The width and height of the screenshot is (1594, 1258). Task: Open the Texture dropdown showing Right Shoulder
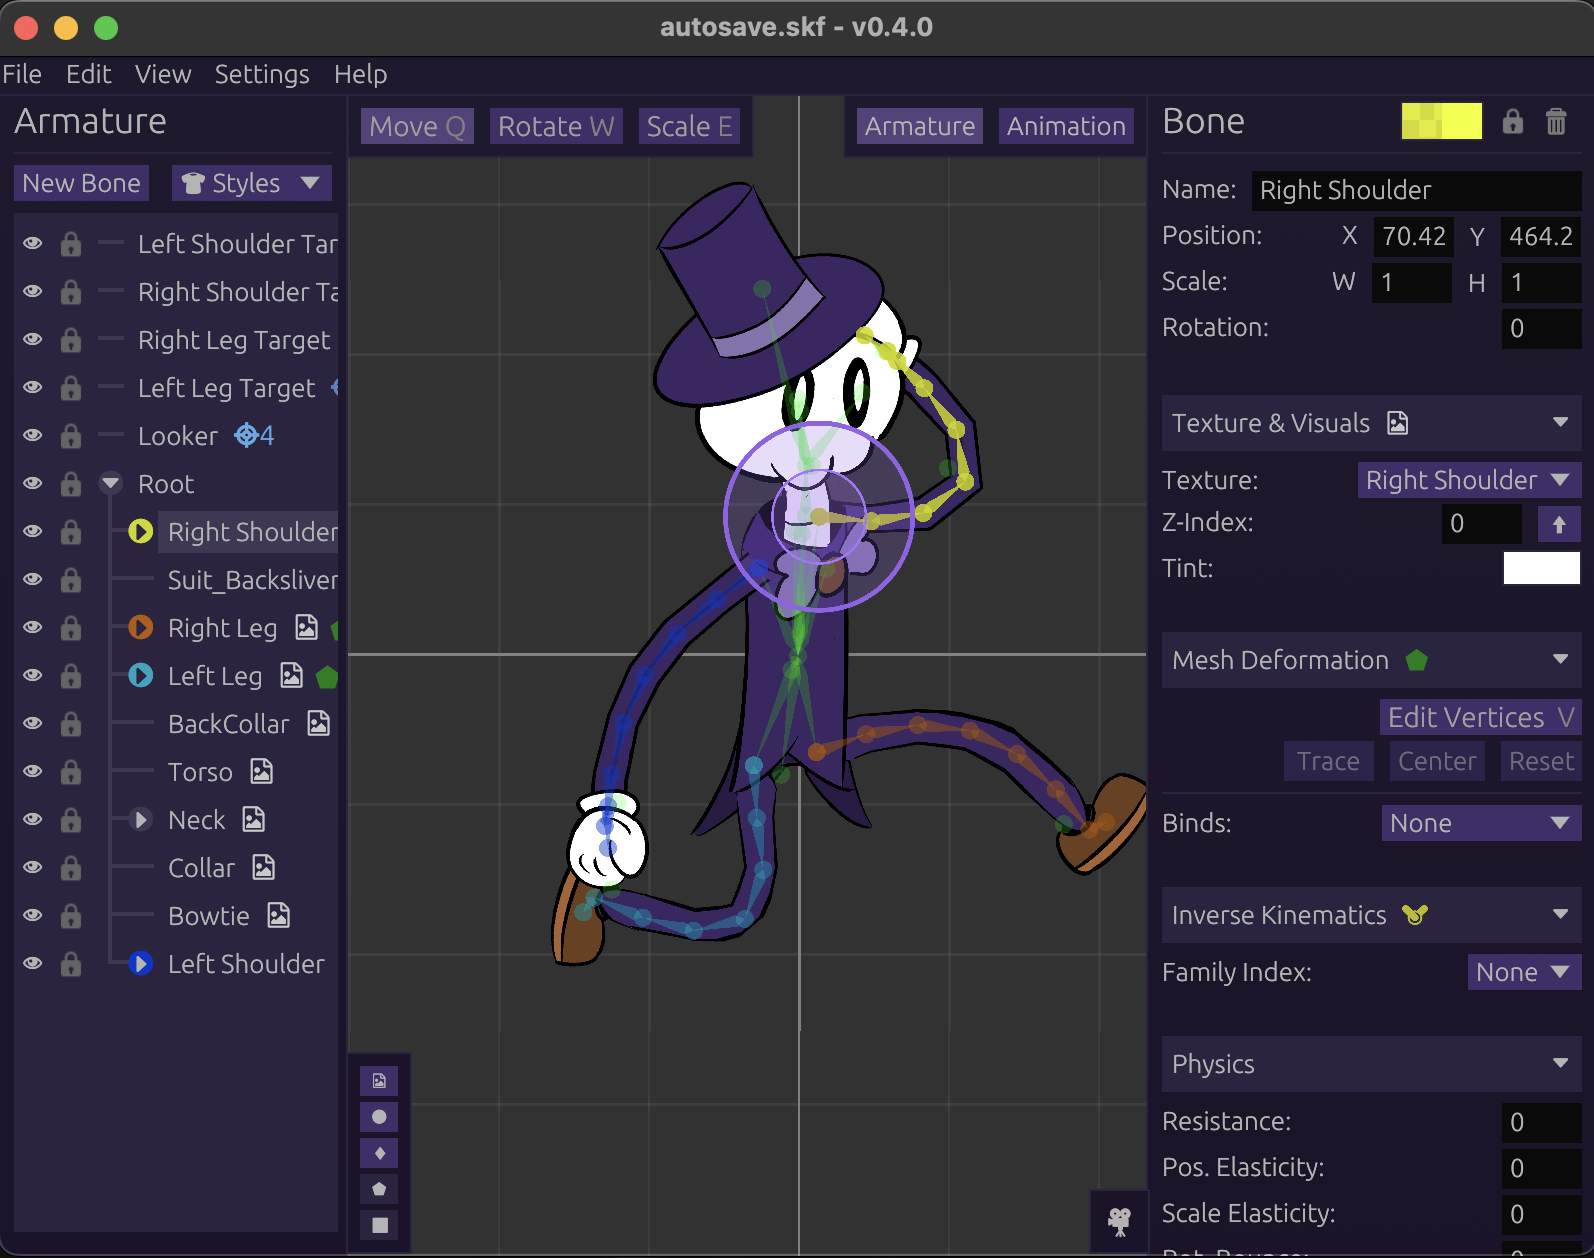[x=1469, y=480]
